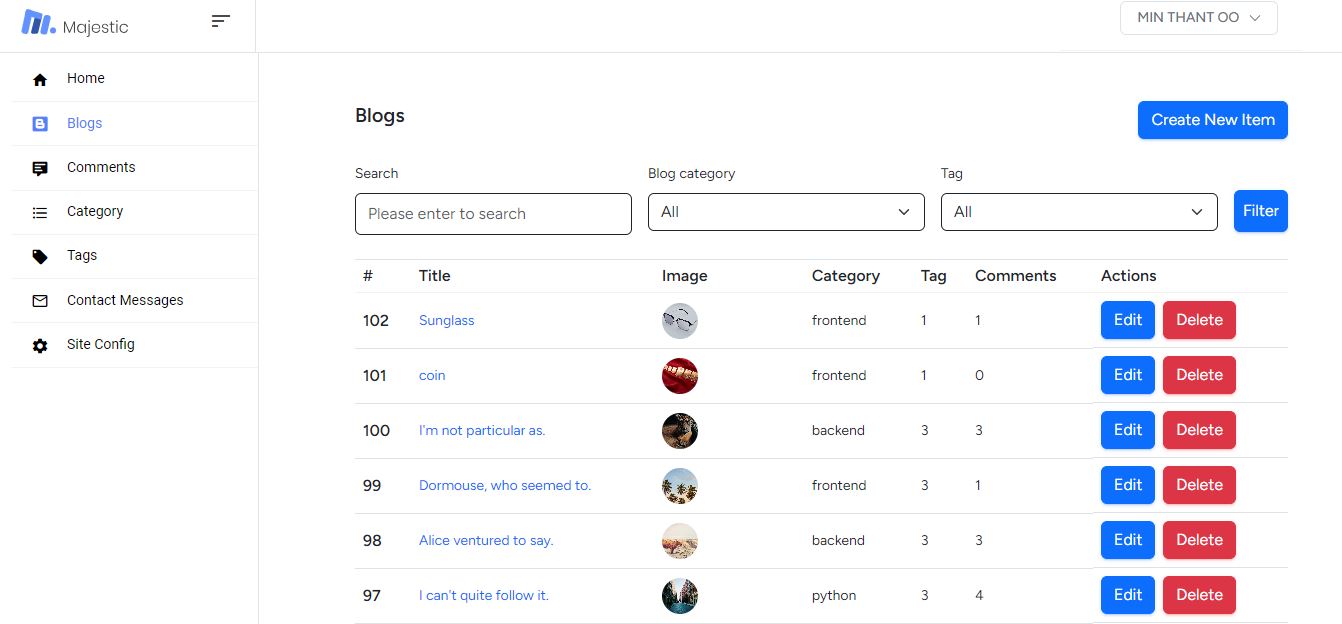The image size is (1342, 624).
Task: Click the Home house icon
Action: 40,79
